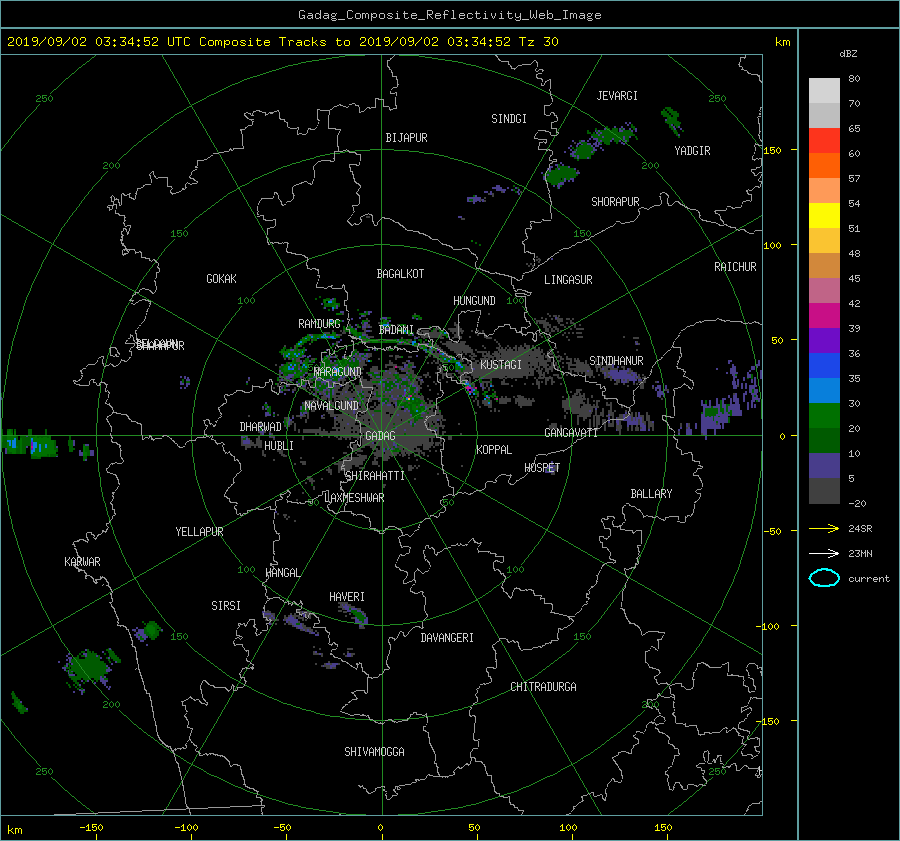The width and height of the screenshot is (900, 841).
Task: Click the UTC Composite Tracks timestamp header
Action: [282, 42]
